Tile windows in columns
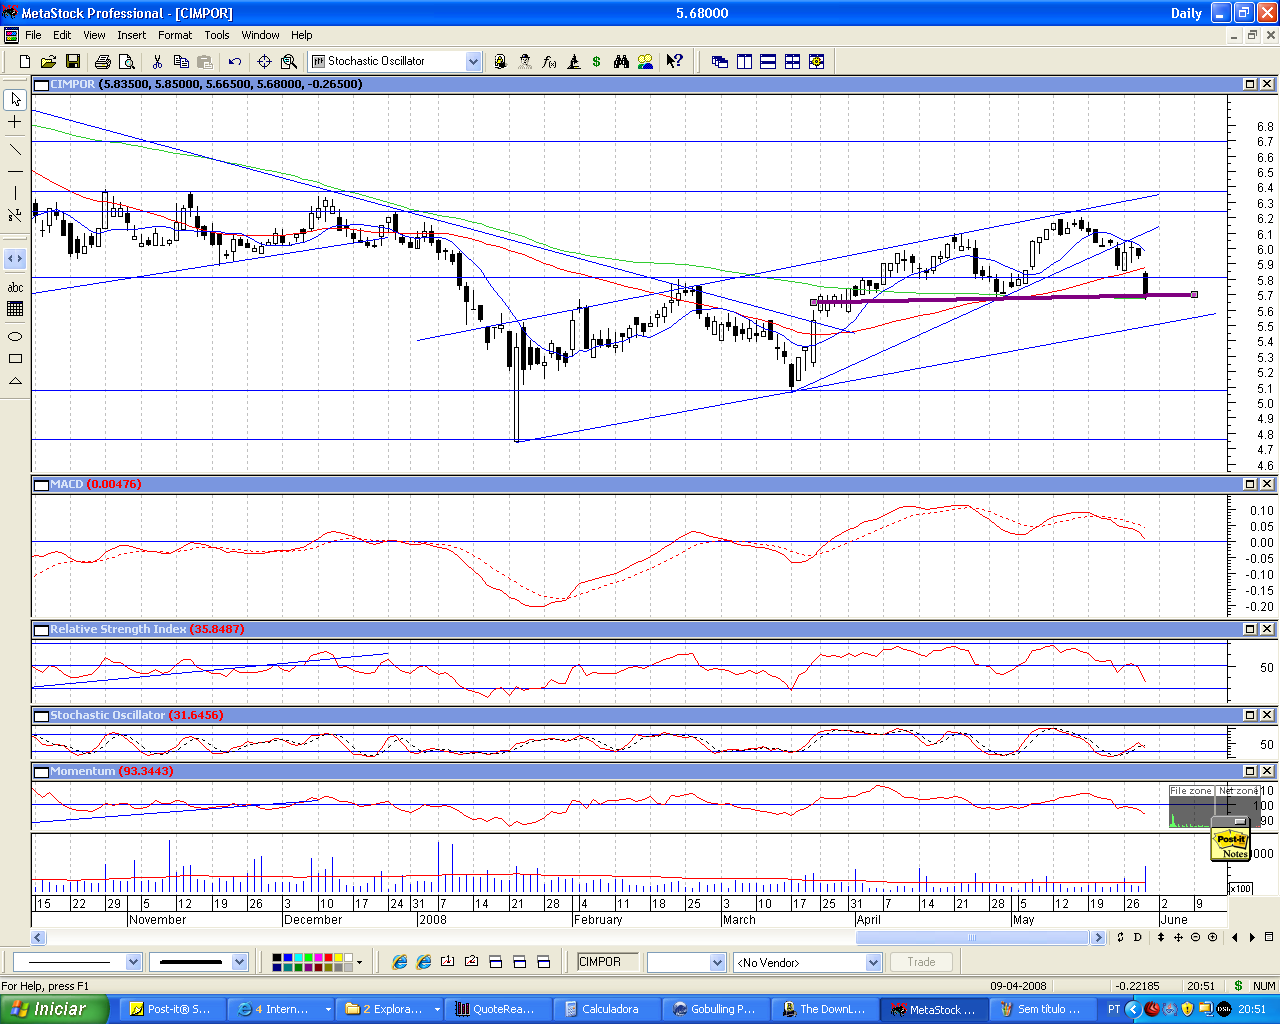 (x=744, y=62)
